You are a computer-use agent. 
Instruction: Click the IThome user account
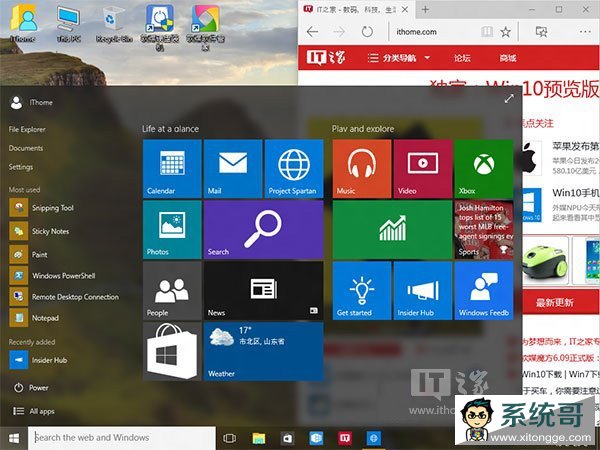pyautogui.click(x=31, y=103)
